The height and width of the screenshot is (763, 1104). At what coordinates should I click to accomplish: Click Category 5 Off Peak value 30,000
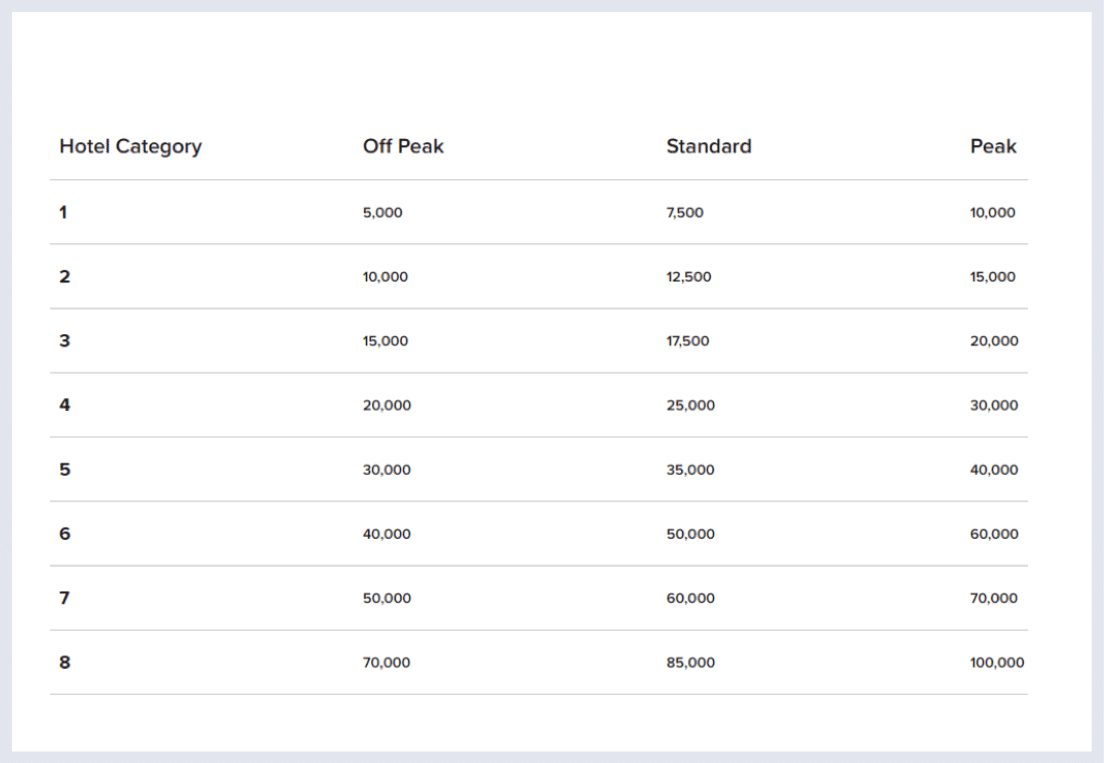click(x=386, y=470)
